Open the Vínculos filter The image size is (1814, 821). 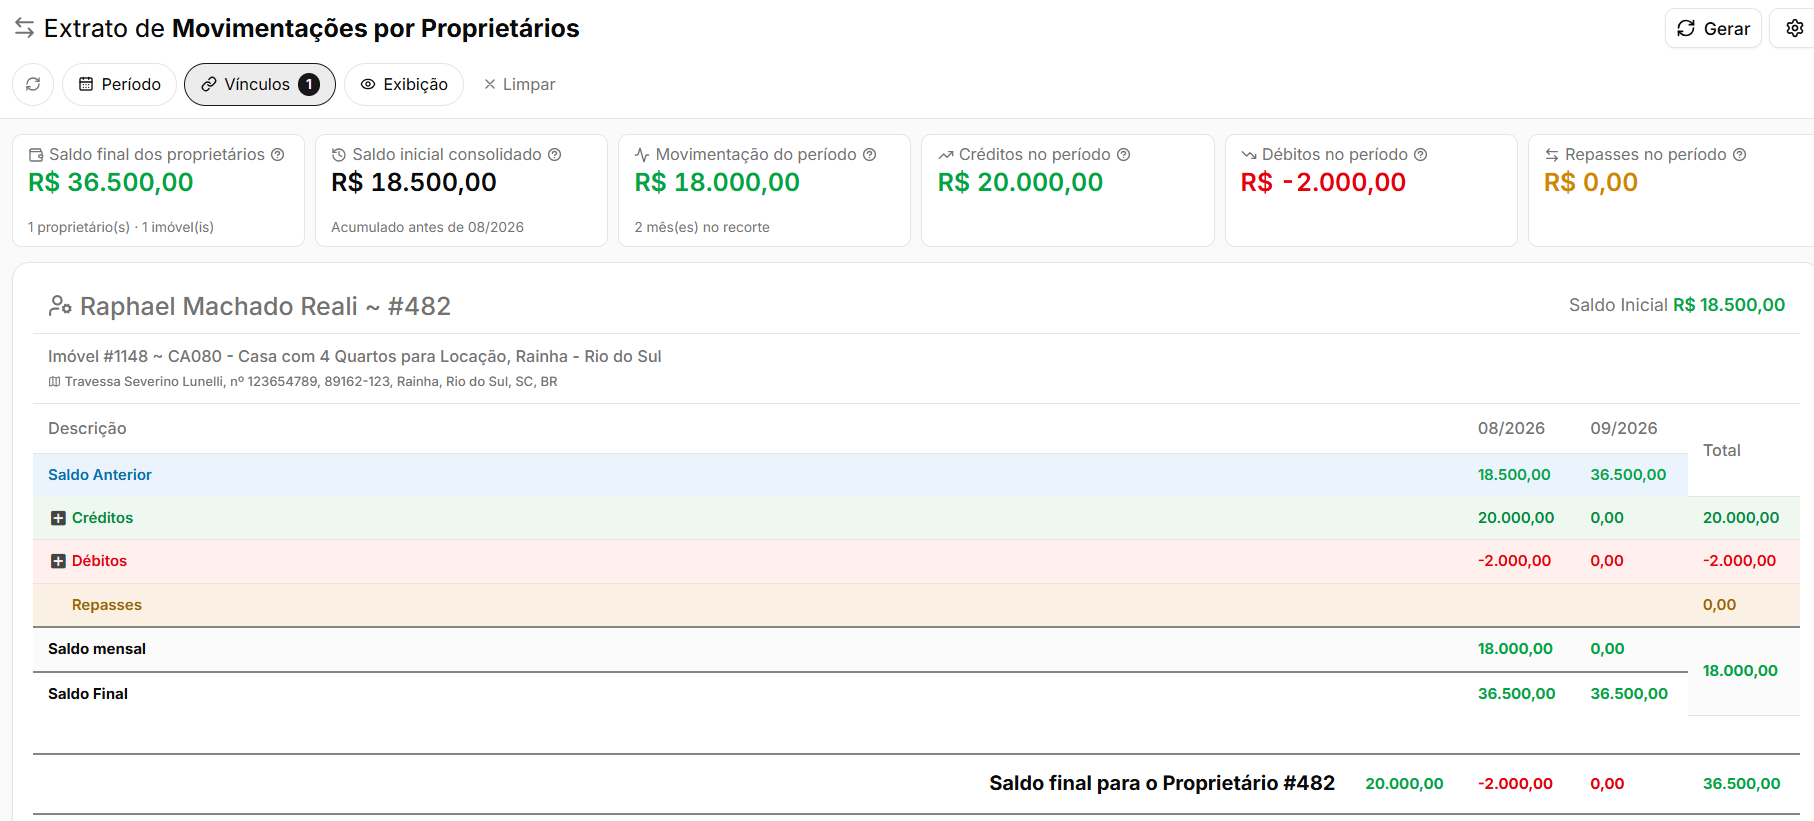(x=260, y=84)
